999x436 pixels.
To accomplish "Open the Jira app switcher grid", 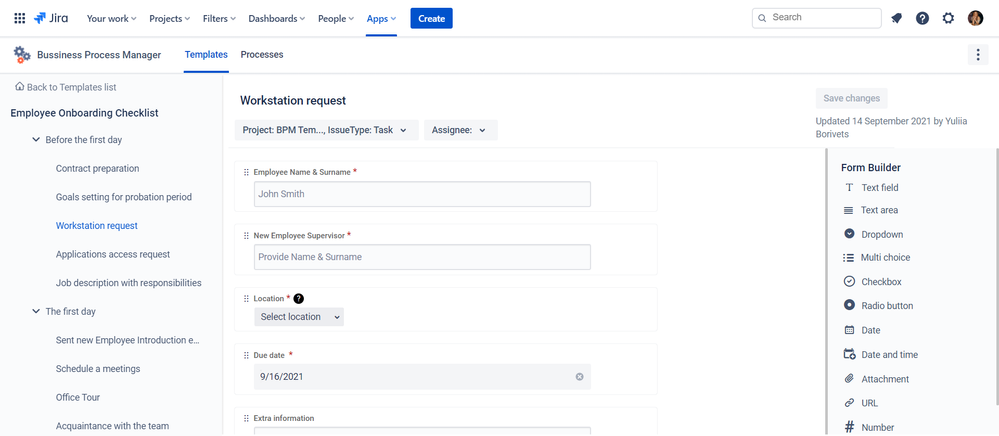I will 20,18.
